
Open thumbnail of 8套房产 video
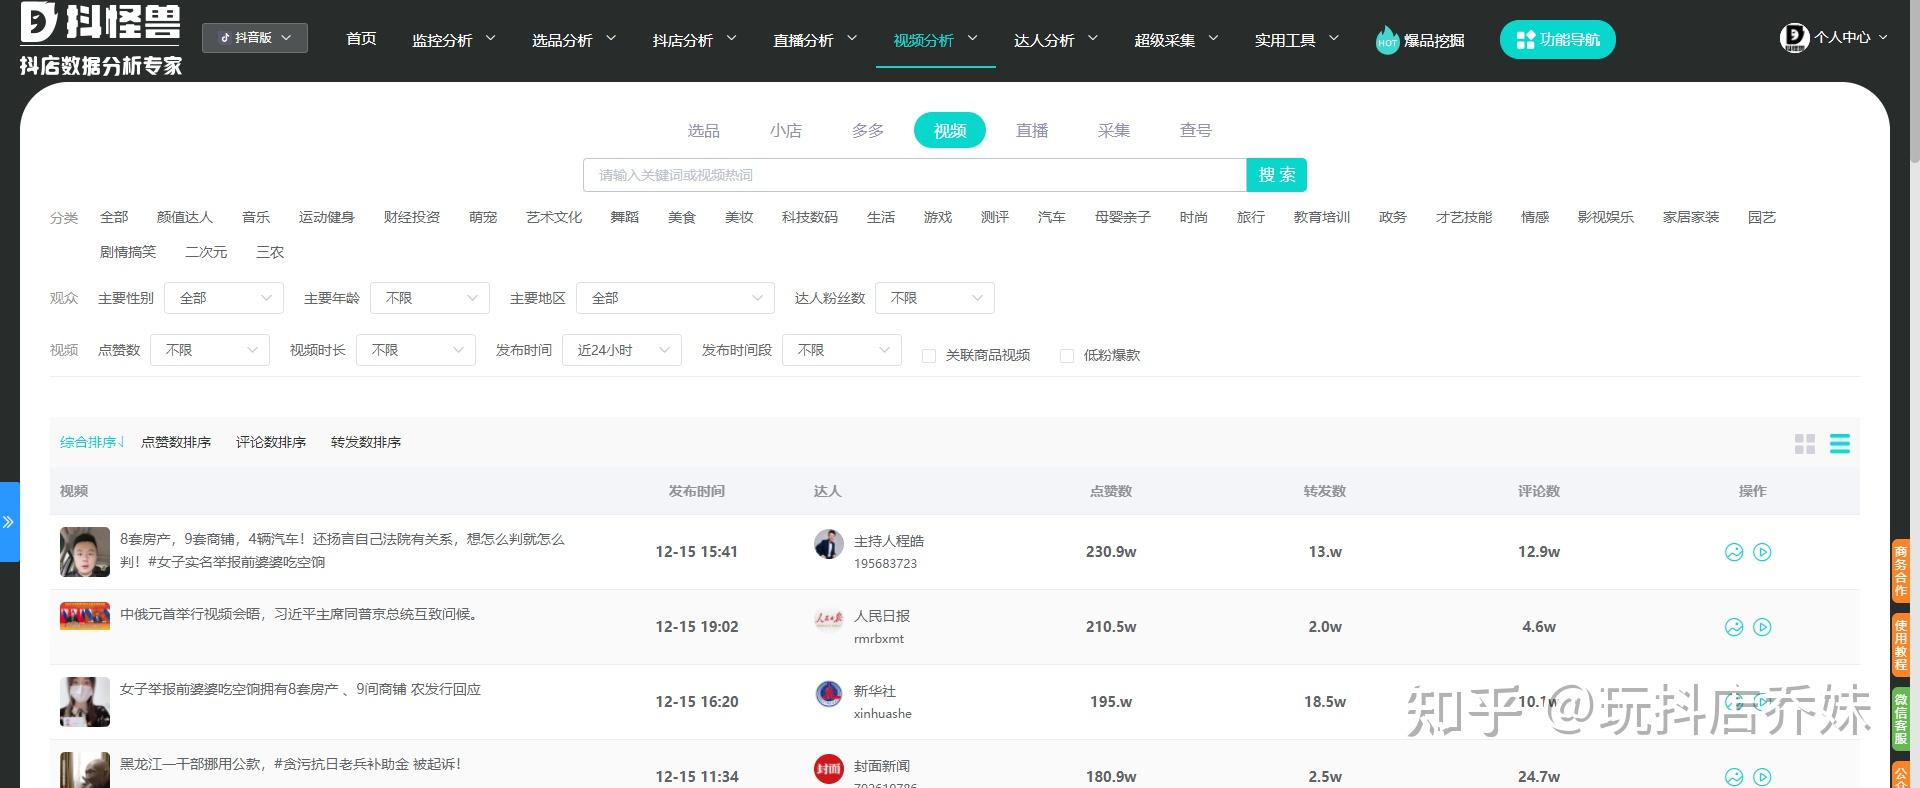click(85, 552)
